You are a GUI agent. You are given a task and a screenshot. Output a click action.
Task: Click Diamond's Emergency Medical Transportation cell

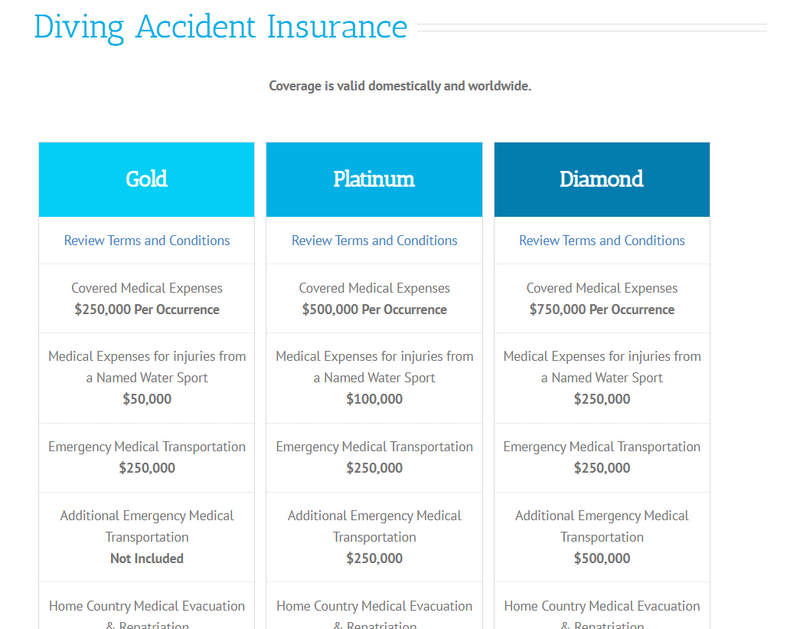[x=602, y=457]
